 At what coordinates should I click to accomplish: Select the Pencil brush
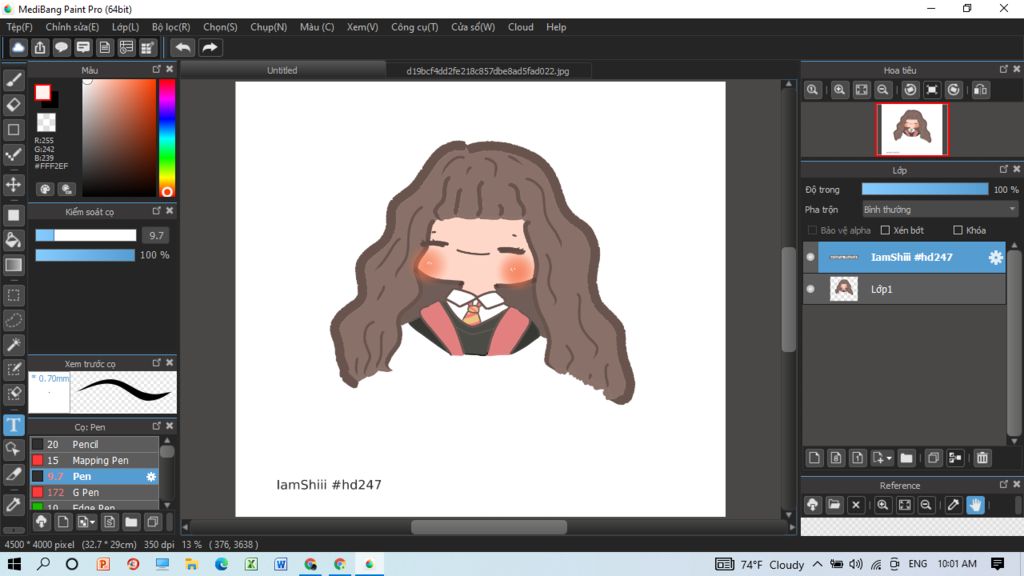pos(94,444)
